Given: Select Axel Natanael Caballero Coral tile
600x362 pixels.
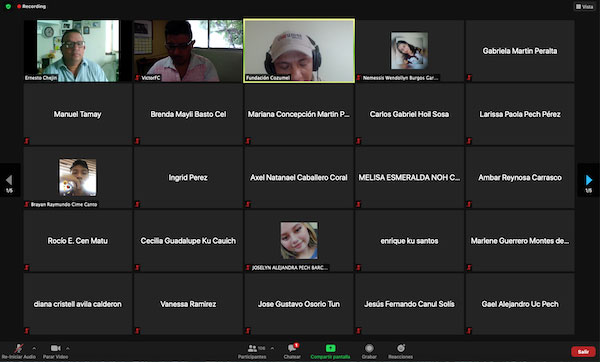Looking at the screenshot, I should click(x=299, y=177).
